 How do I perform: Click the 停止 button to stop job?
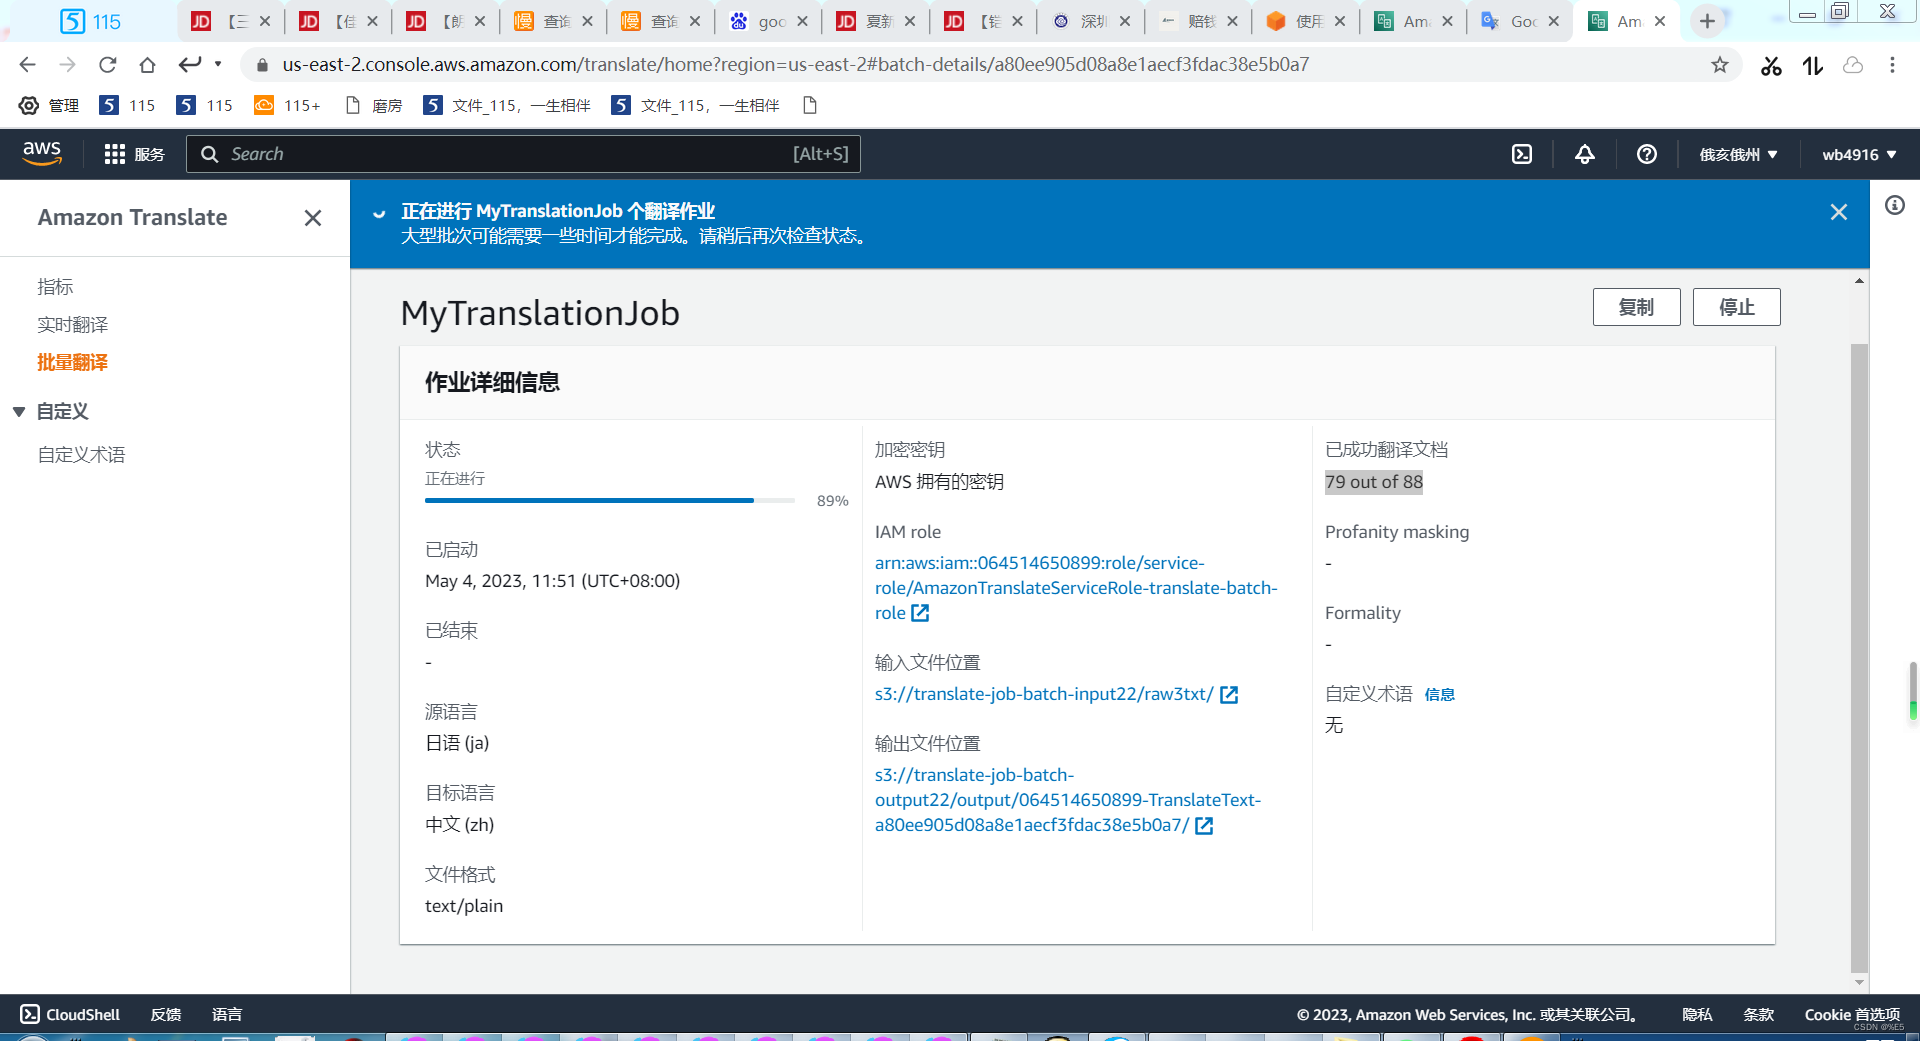coord(1736,307)
